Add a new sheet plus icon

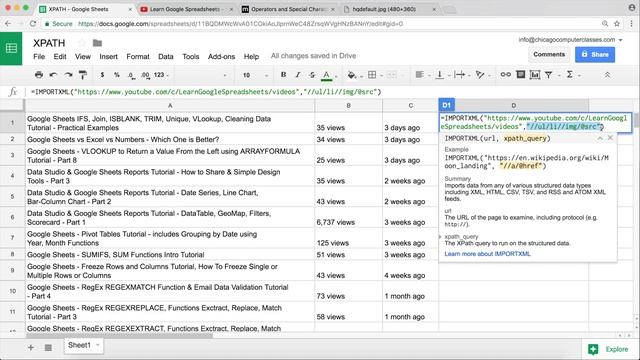(31, 347)
